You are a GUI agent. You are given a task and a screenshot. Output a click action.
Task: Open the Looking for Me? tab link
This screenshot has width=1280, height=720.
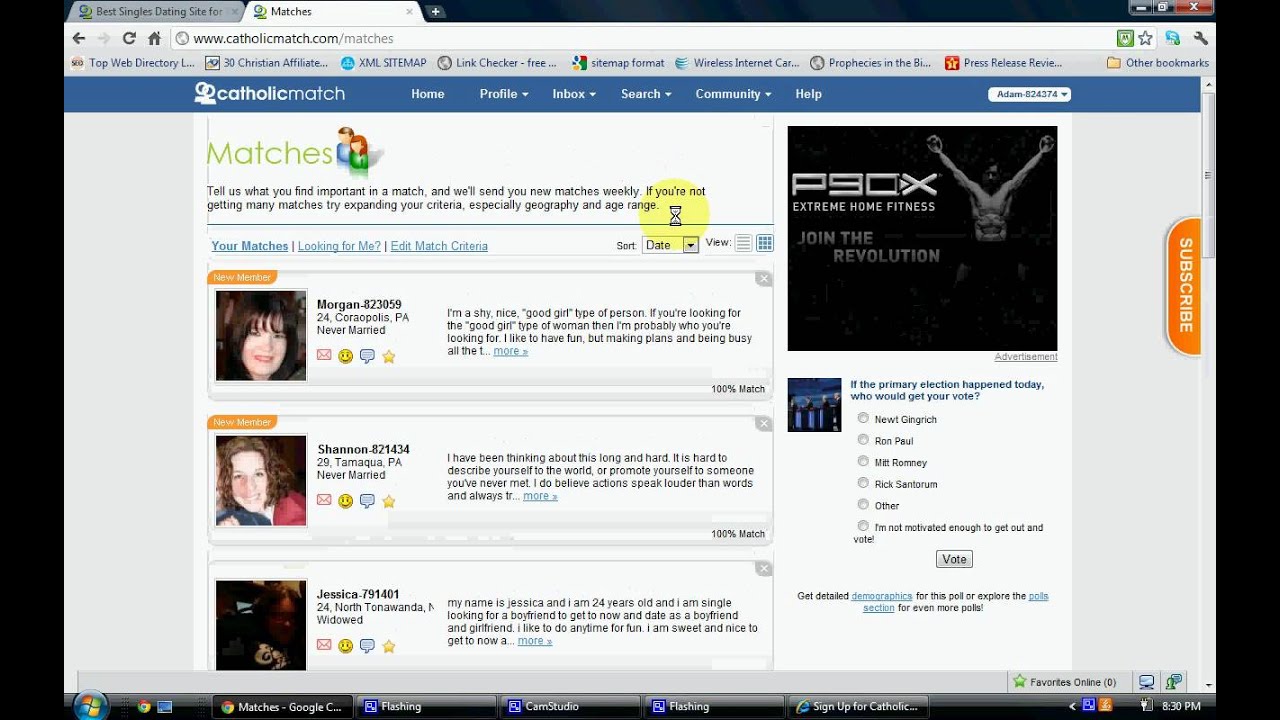(339, 246)
